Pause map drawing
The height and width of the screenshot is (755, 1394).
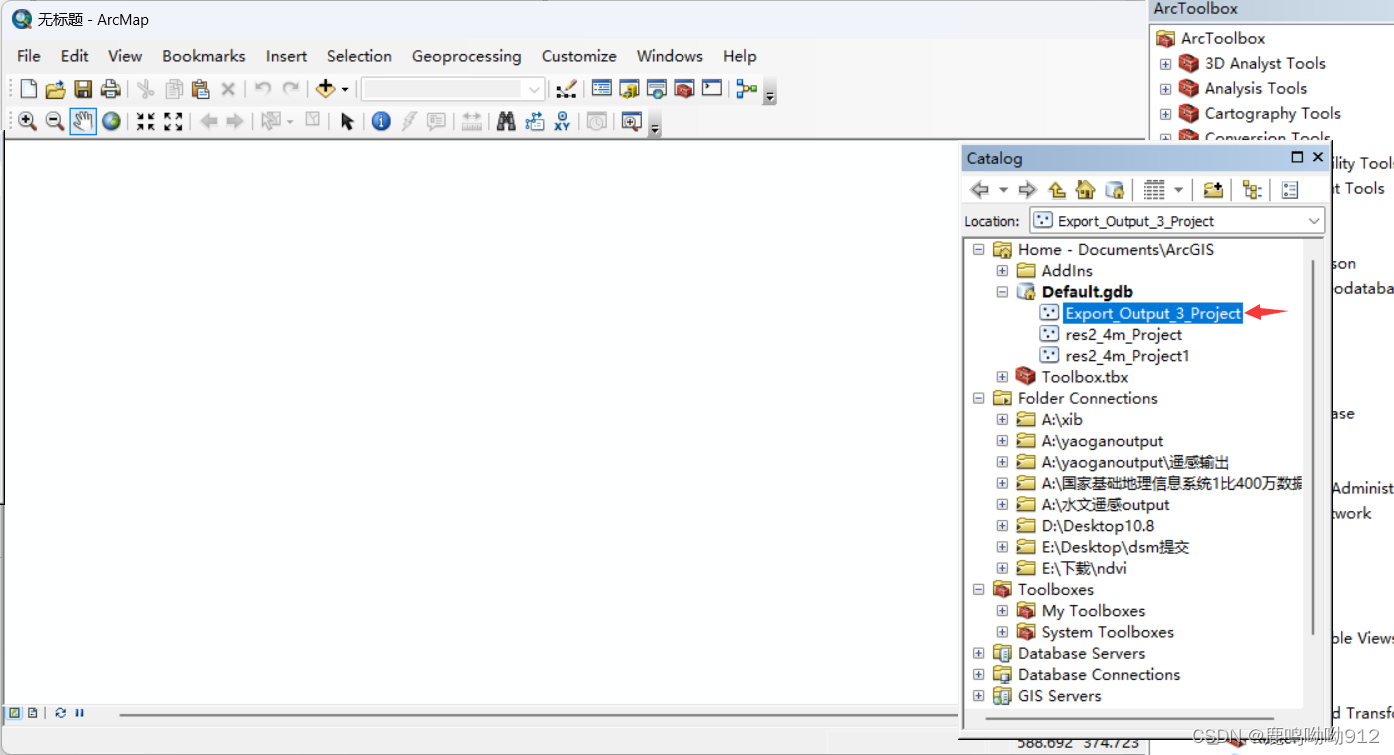tap(79, 713)
